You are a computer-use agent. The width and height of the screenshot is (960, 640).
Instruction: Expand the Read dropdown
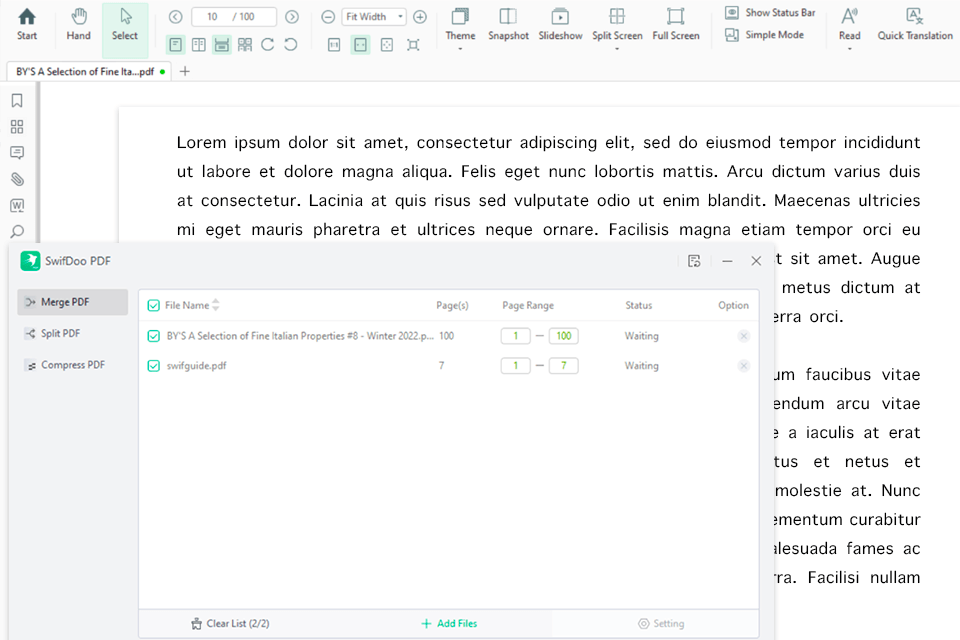(849, 48)
